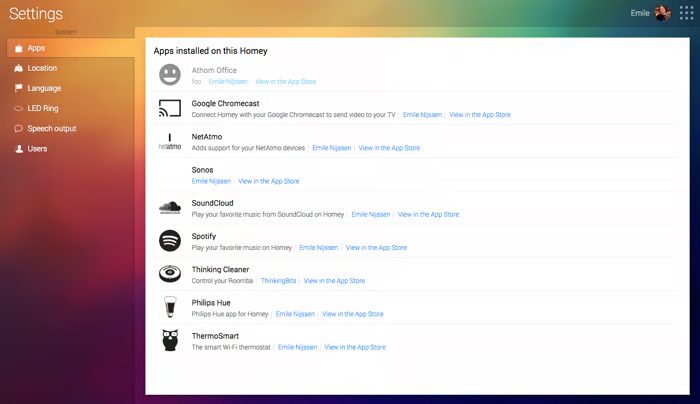Click the Spotify logo icon
This screenshot has height=404, width=700.
tap(170, 241)
